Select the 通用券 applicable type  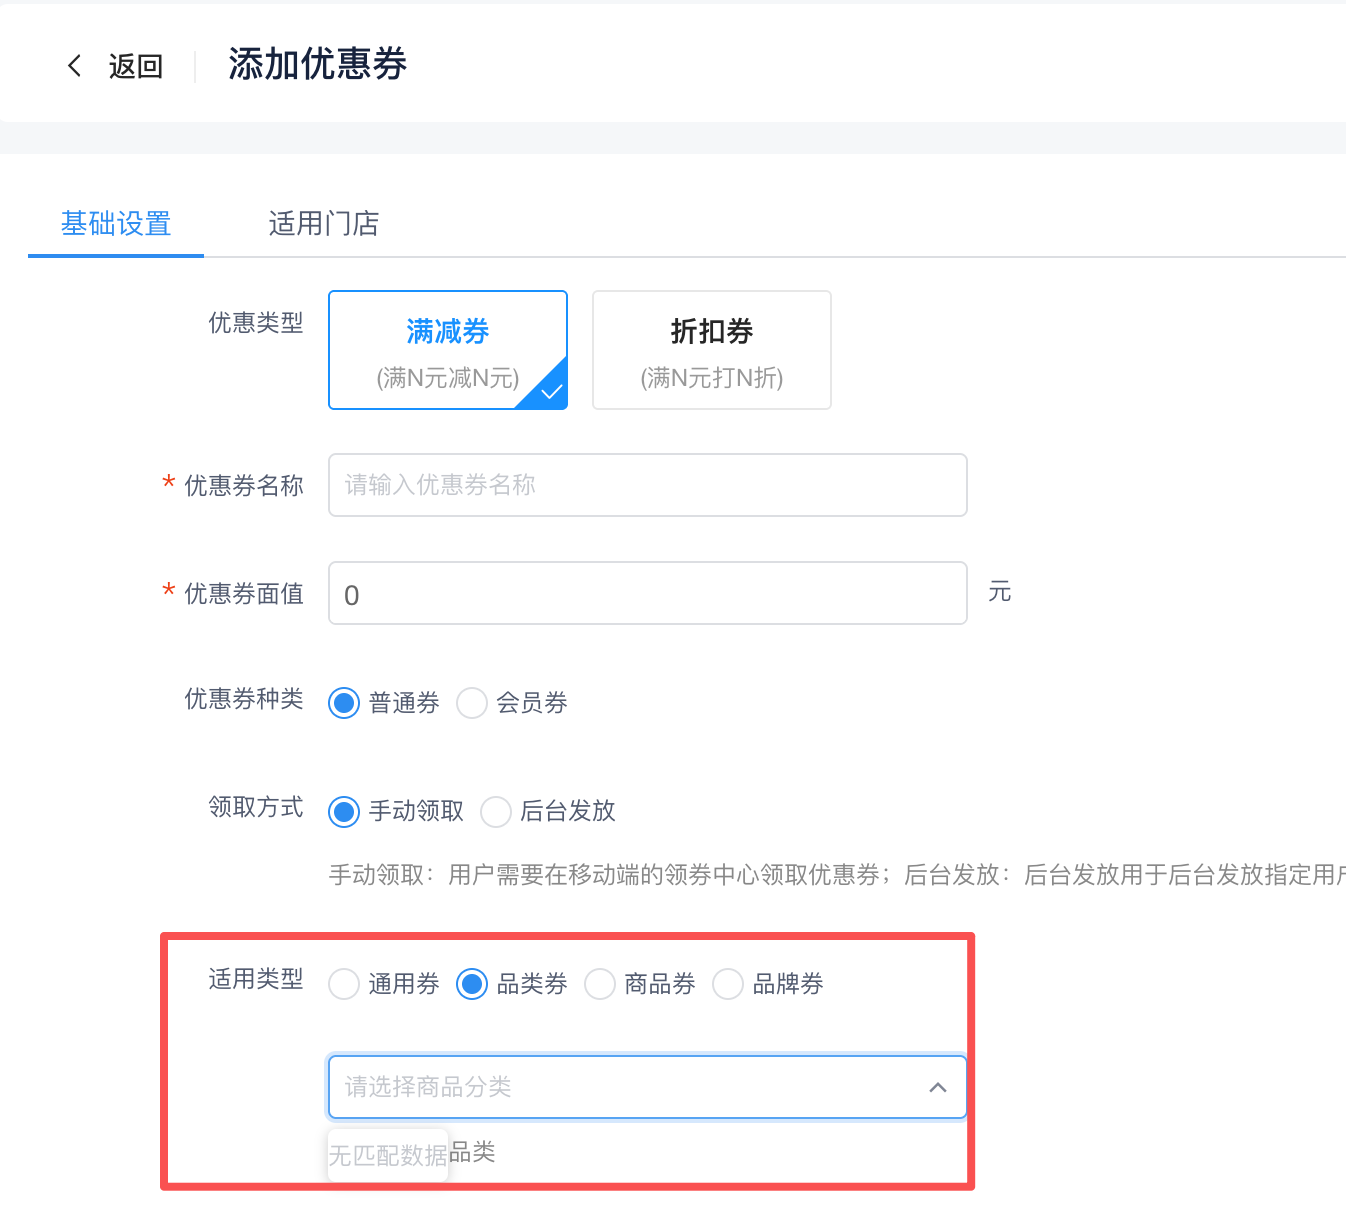[344, 984]
